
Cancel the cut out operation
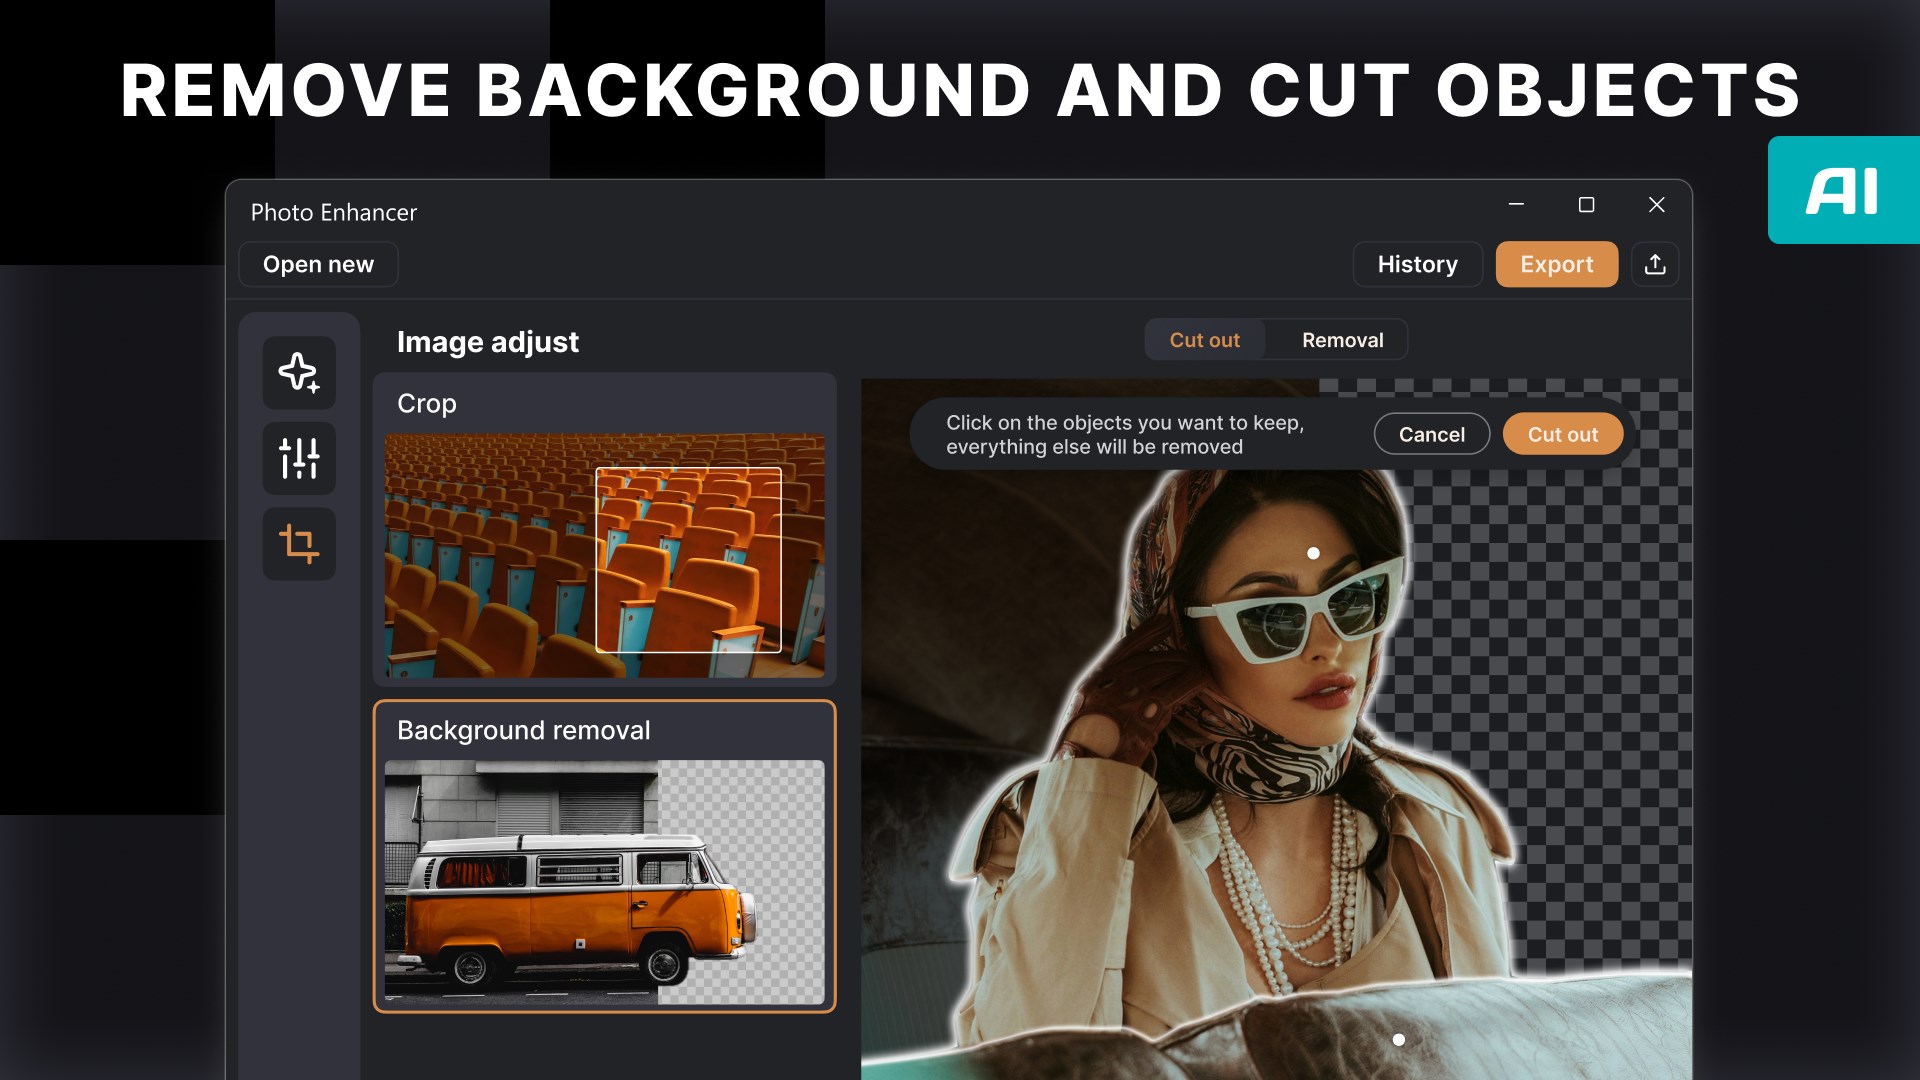pyautogui.click(x=1431, y=434)
